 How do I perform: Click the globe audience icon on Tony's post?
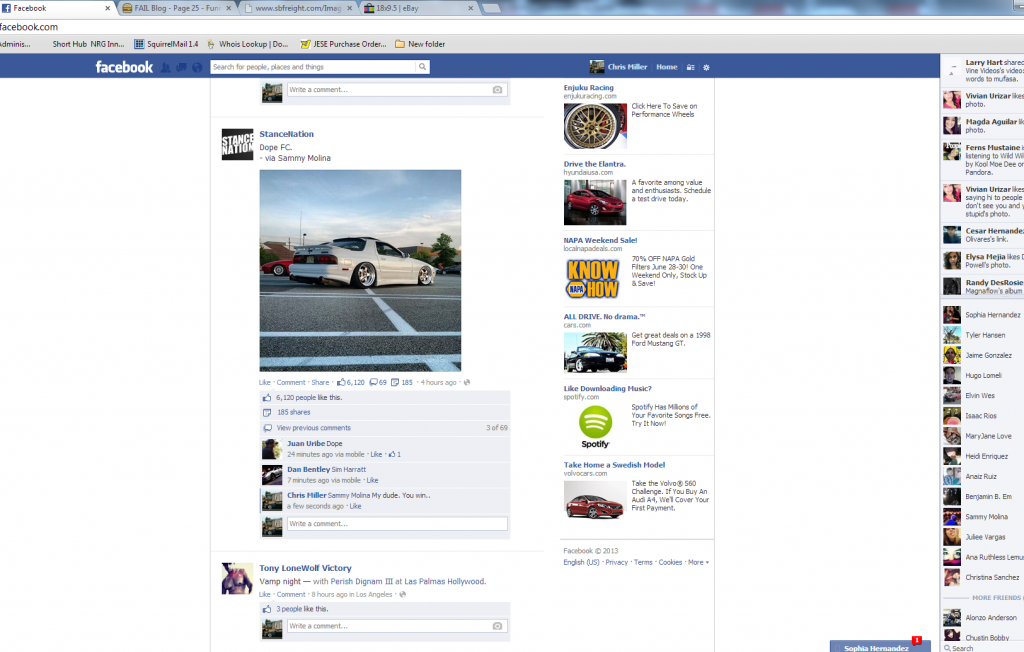coord(402,595)
